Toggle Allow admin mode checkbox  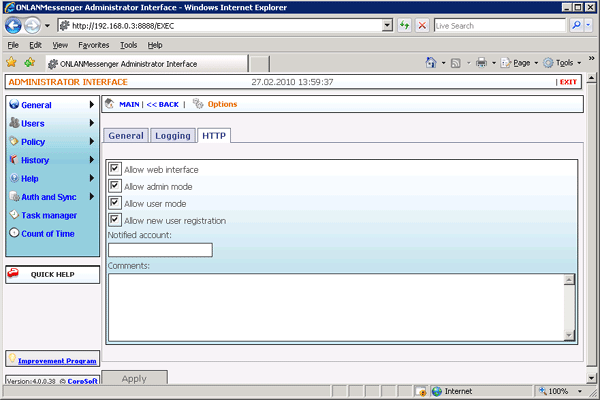coord(114,186)
